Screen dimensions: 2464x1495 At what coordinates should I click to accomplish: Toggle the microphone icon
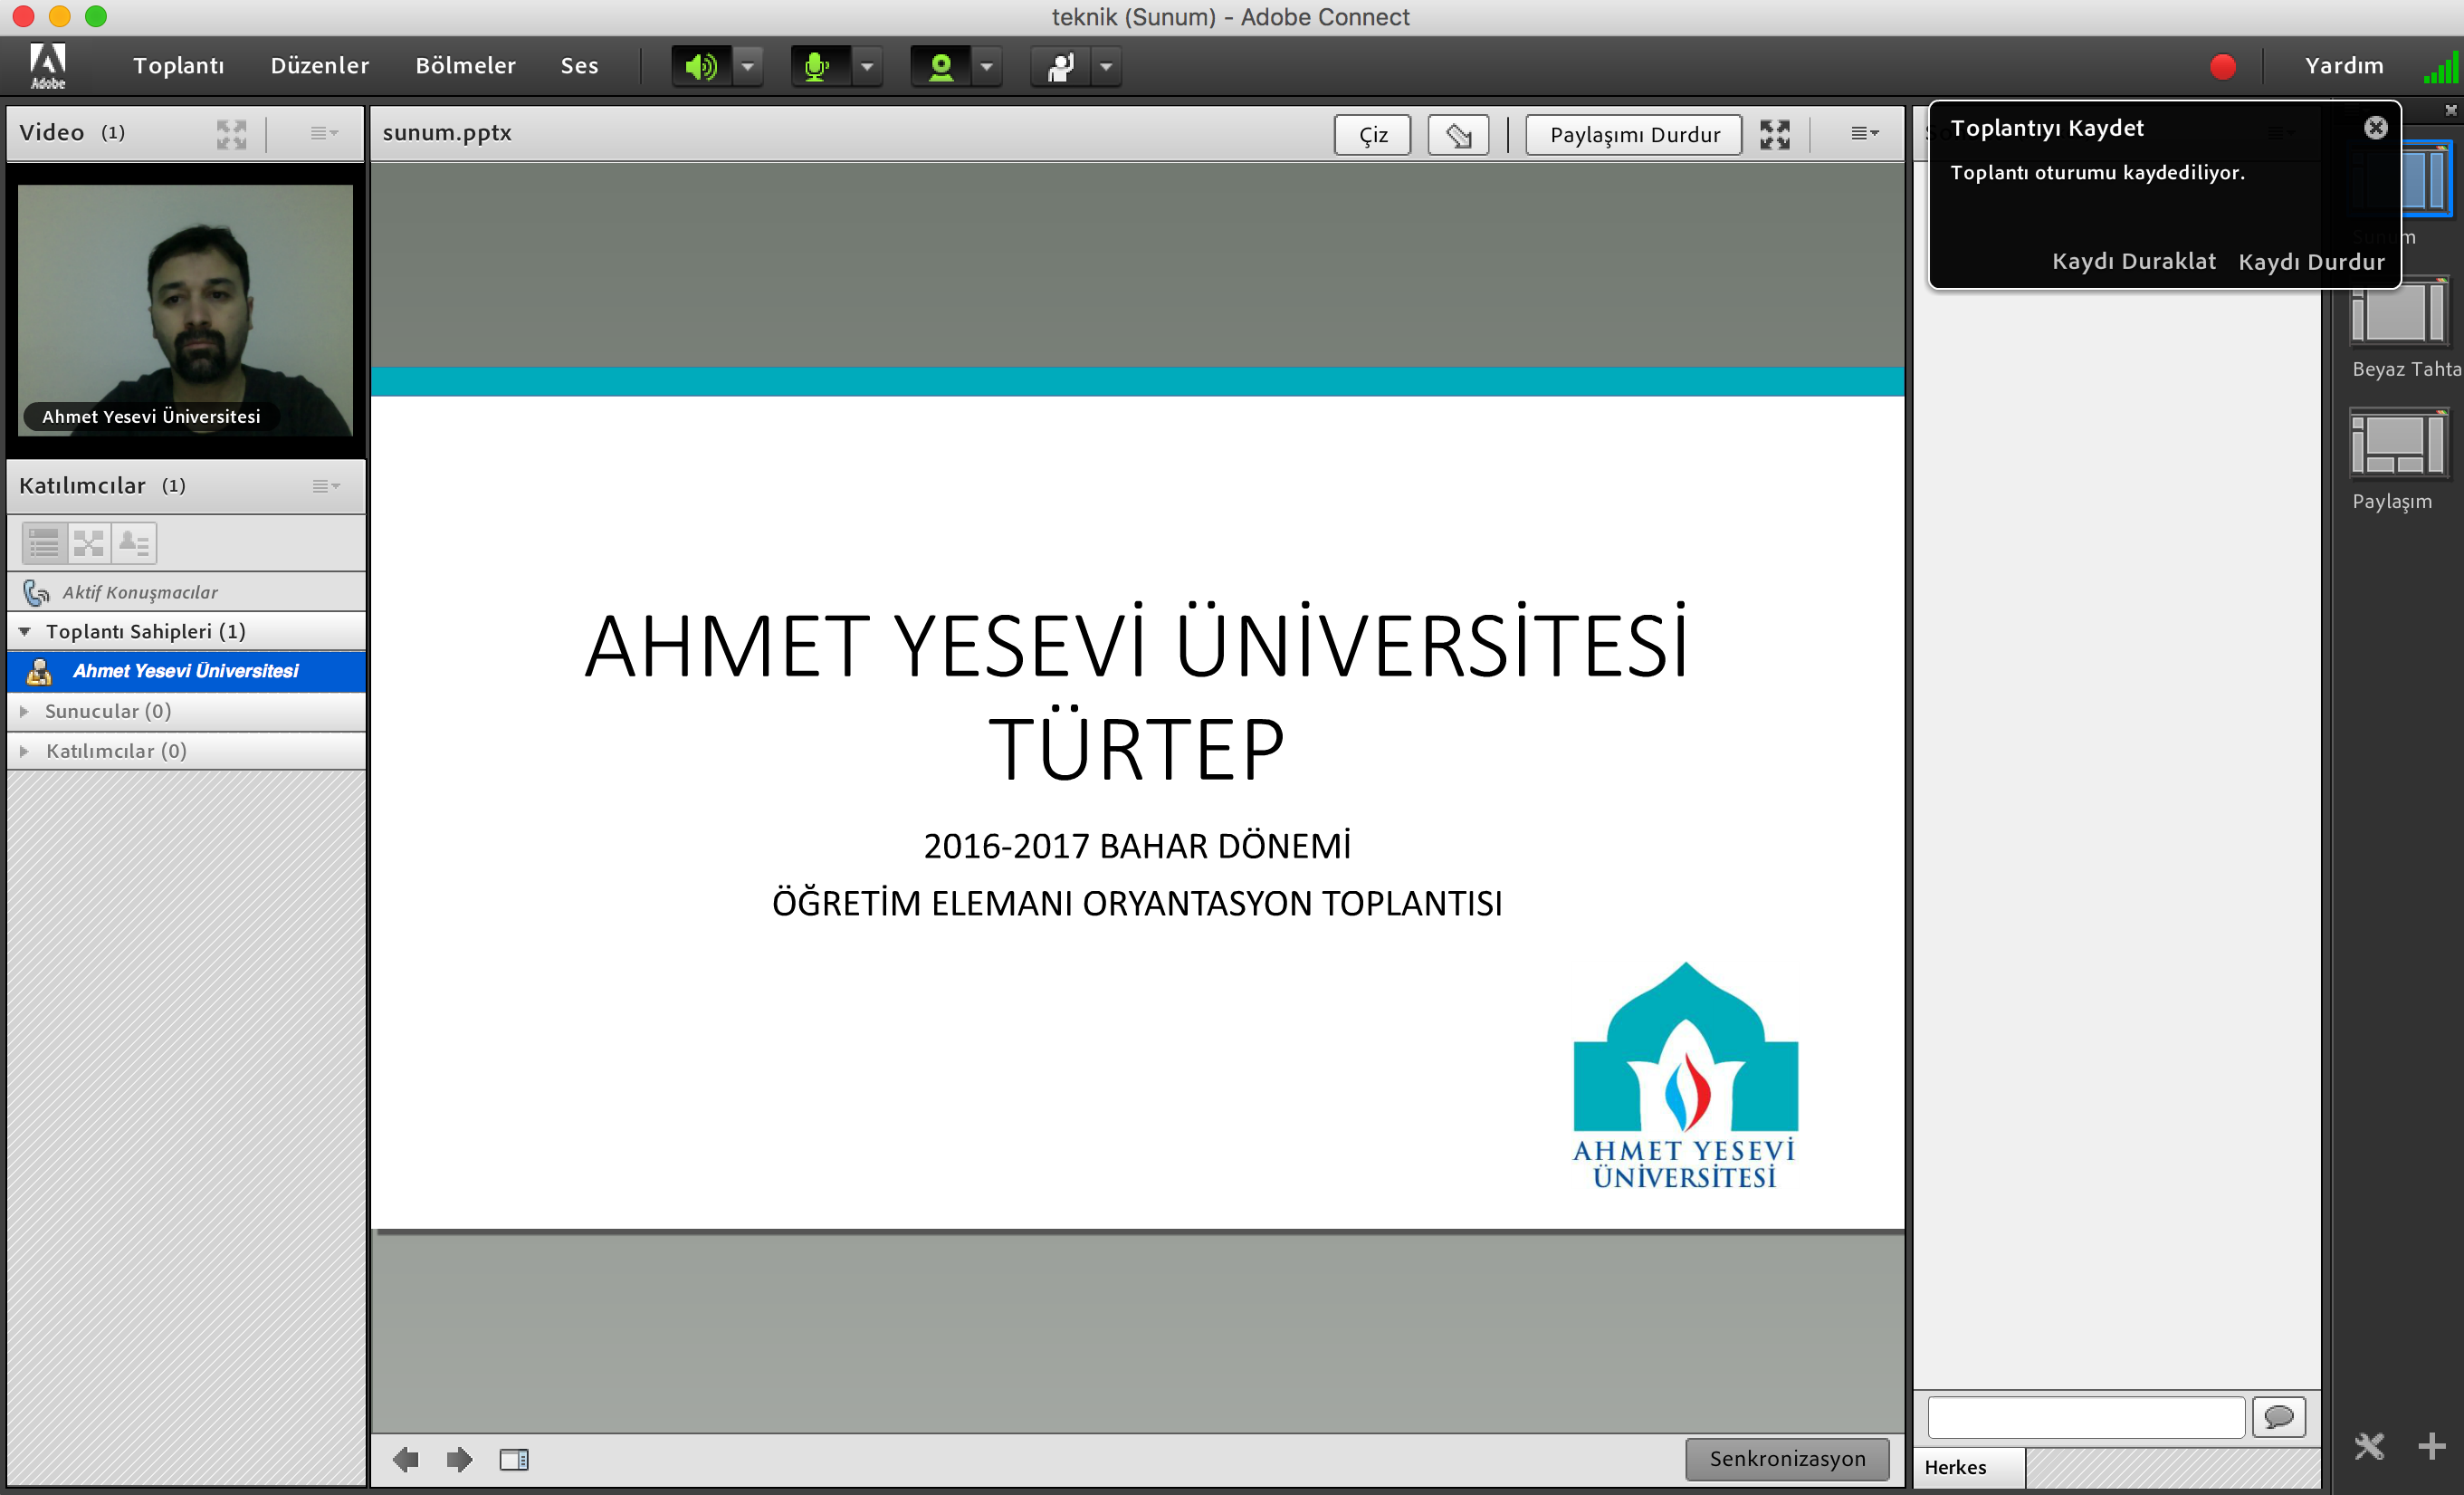[x=819, y=67]
